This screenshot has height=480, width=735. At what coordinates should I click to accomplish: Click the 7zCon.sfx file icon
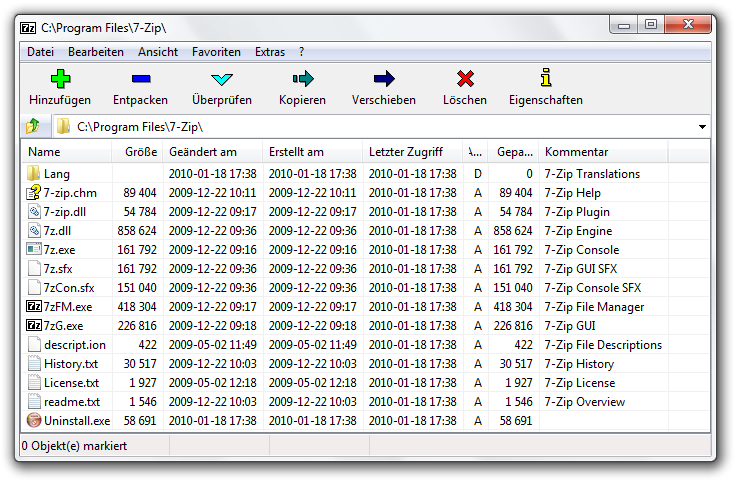click(x=34, y=287)
